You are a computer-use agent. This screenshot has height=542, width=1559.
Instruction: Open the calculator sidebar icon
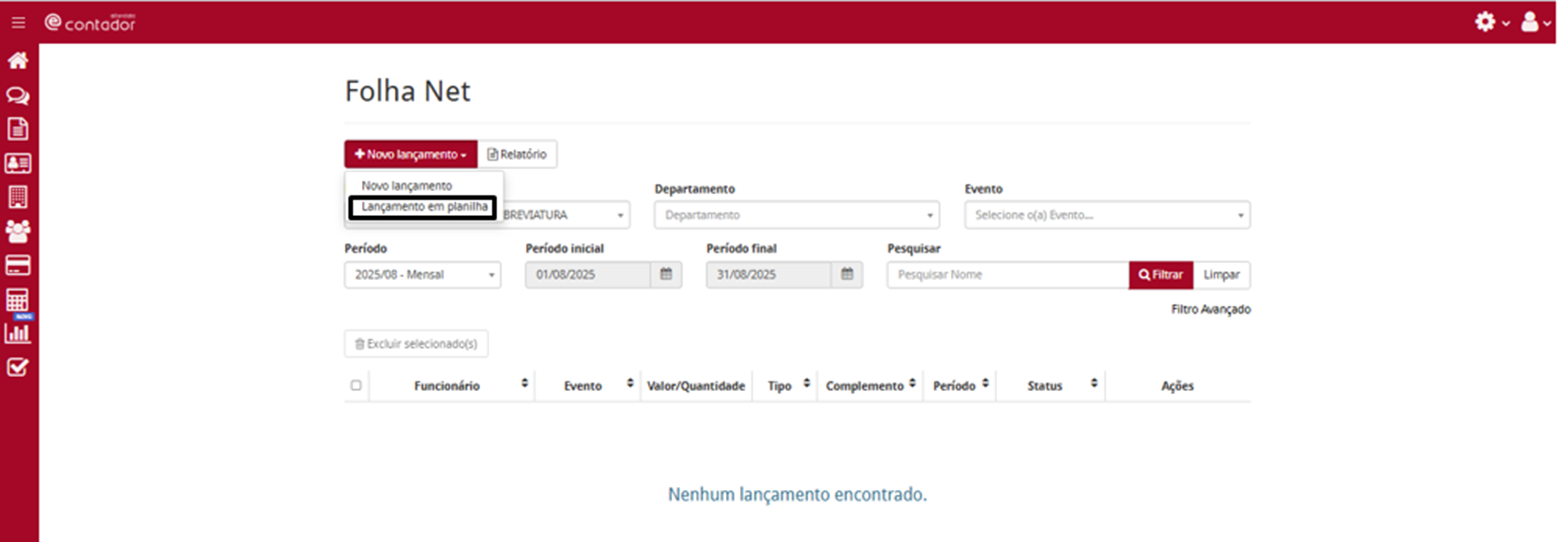coord(18,300)
